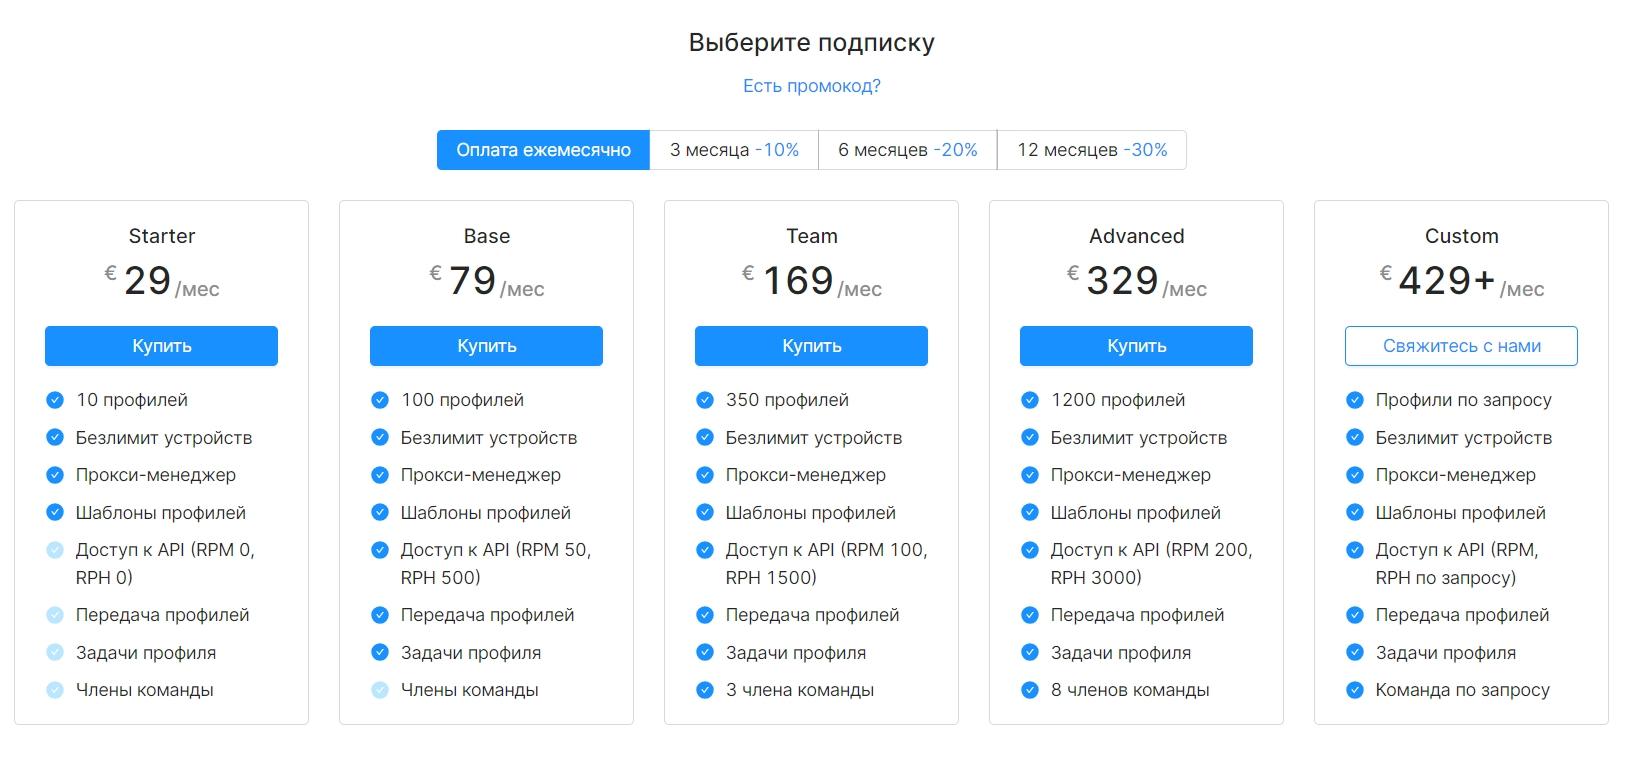Select the Оплата ежемесячно billing tab

click(x=543, y=150)
